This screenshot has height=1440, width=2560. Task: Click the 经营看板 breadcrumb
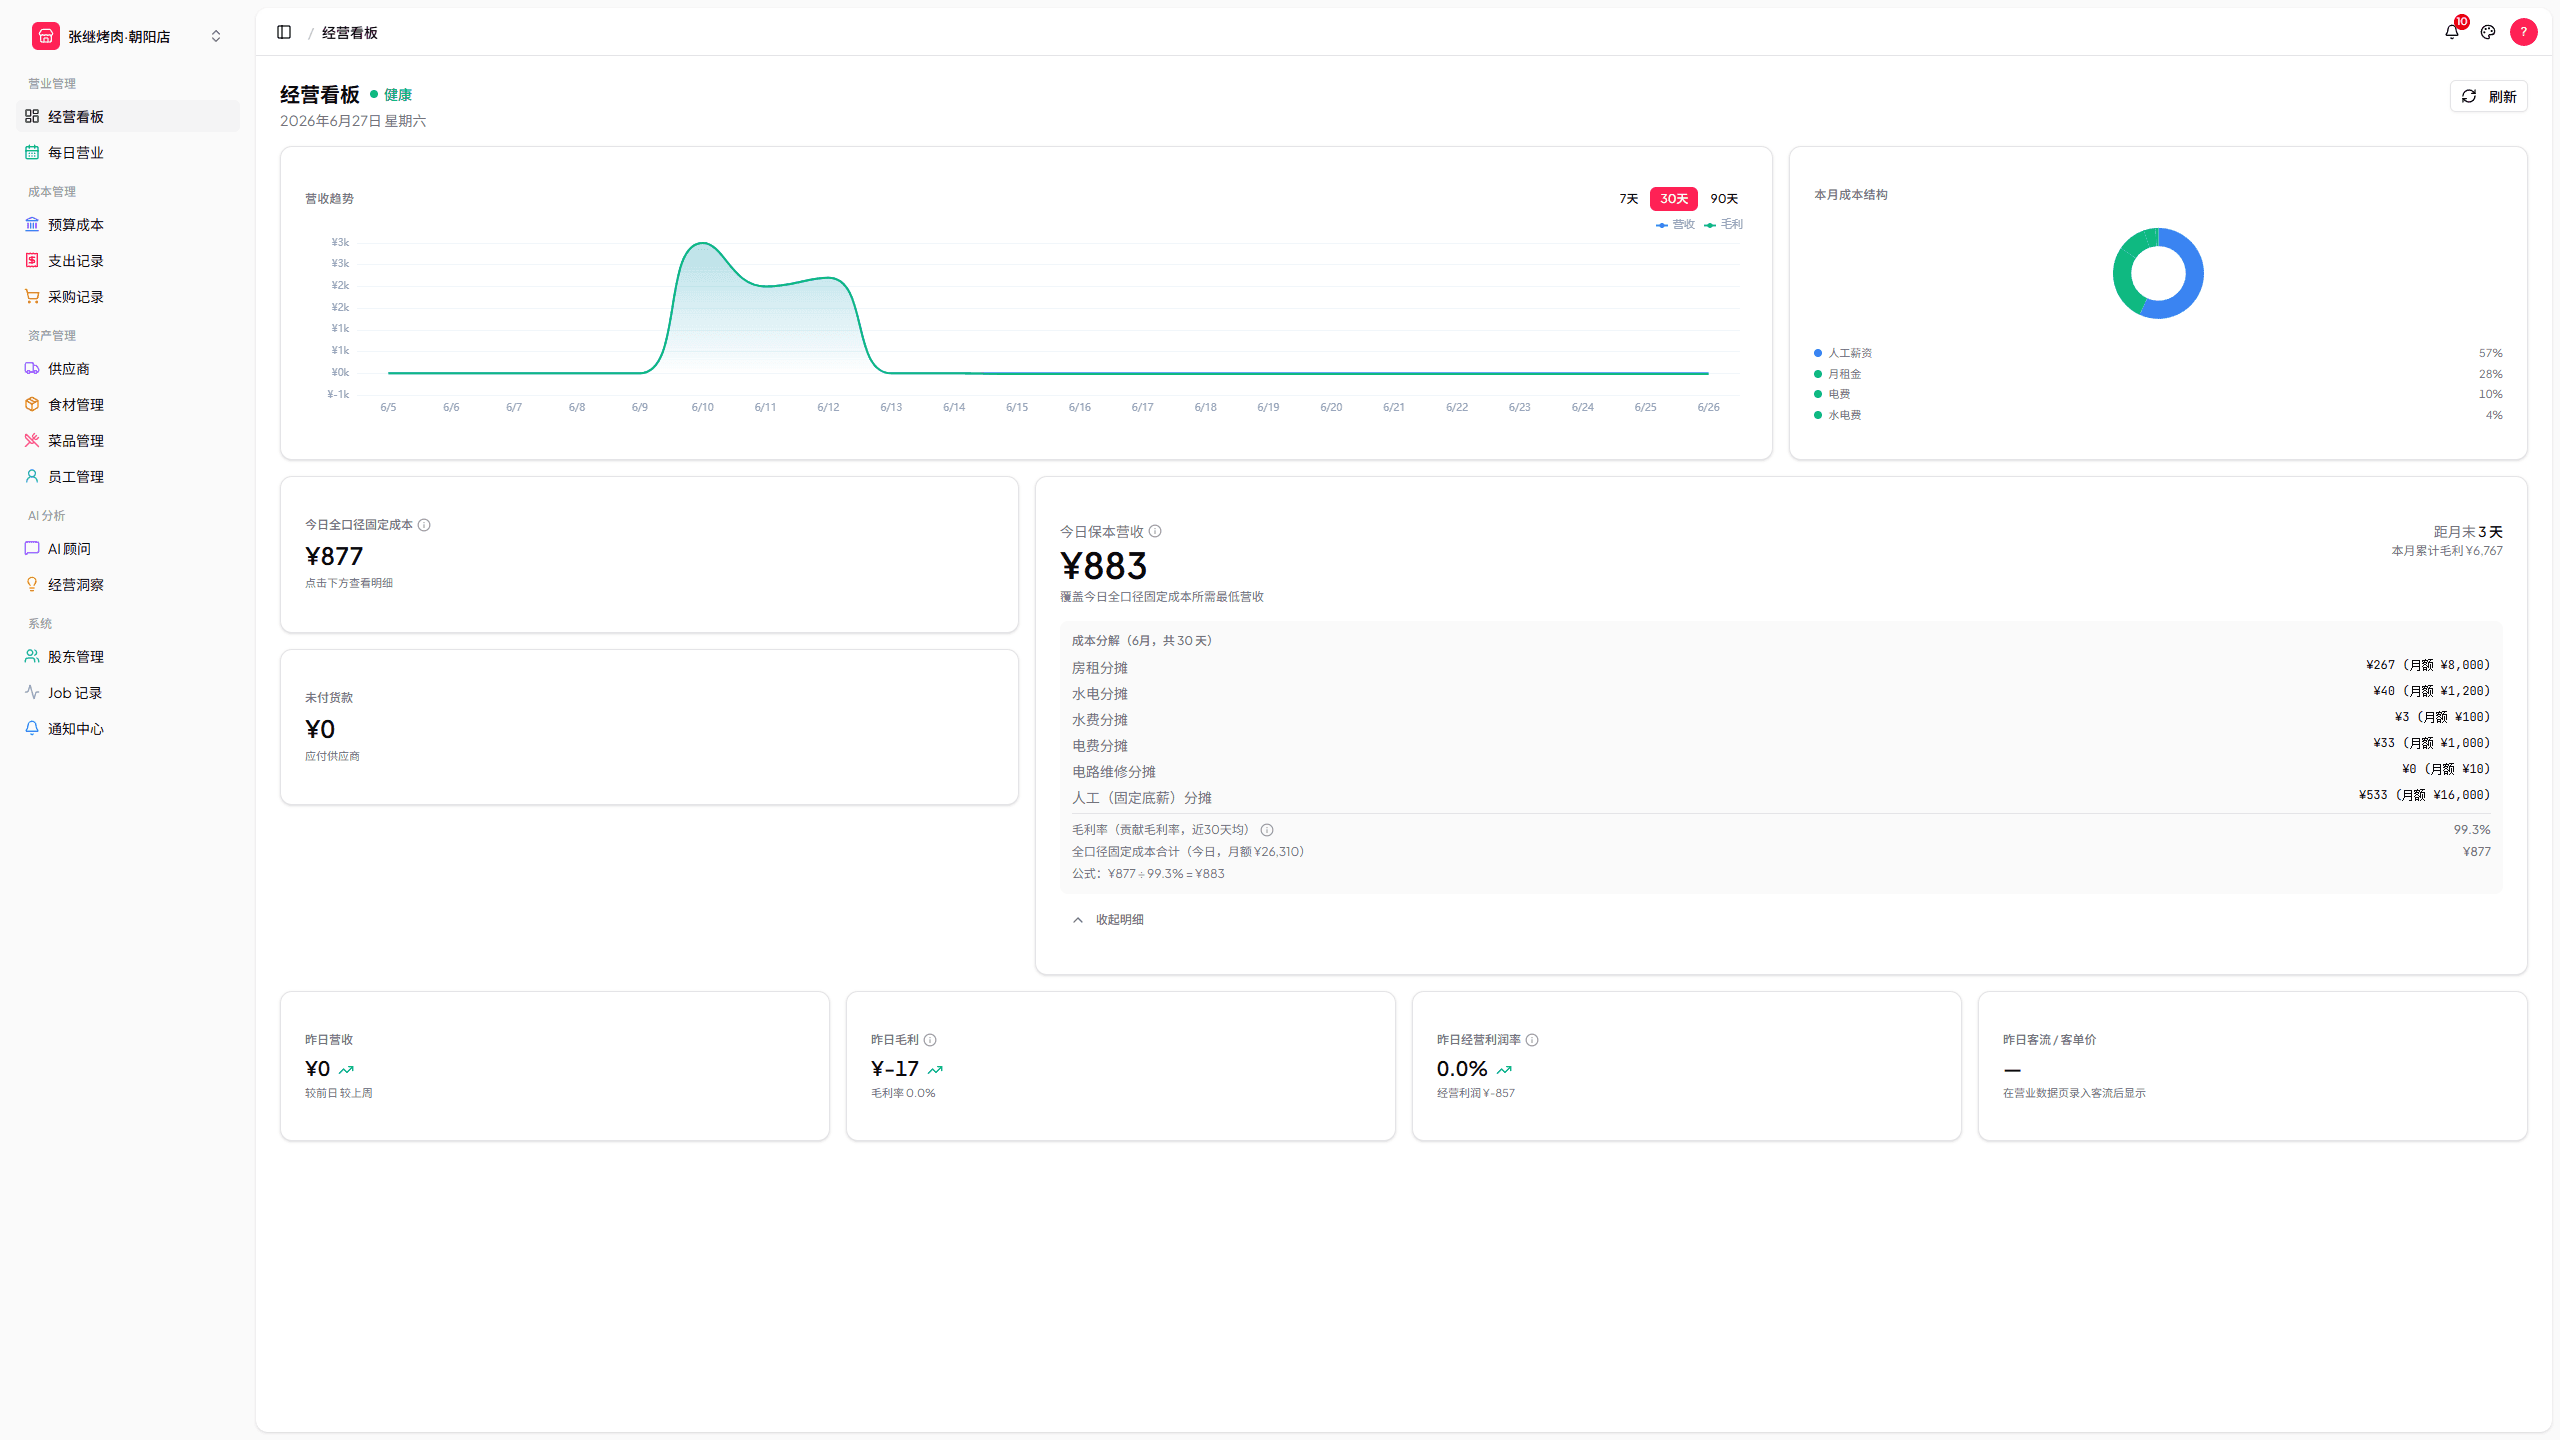point(350,33)
